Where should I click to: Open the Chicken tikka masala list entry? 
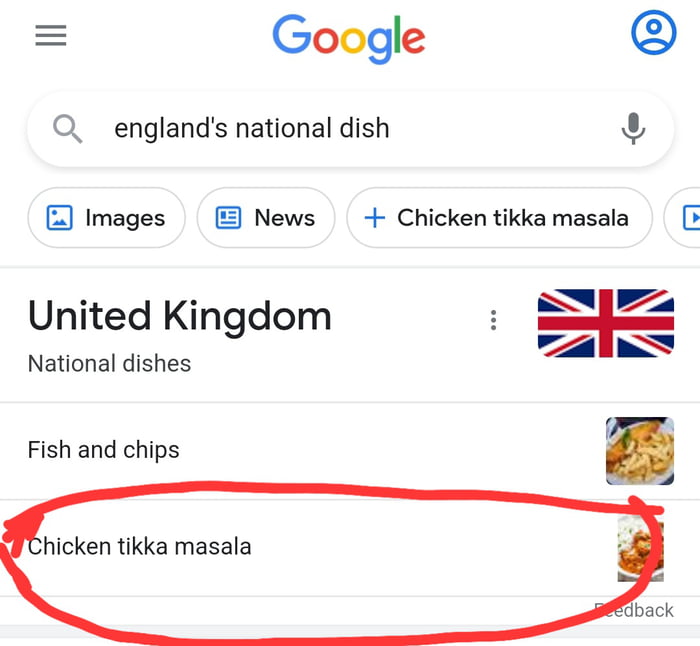pos(140,547)
